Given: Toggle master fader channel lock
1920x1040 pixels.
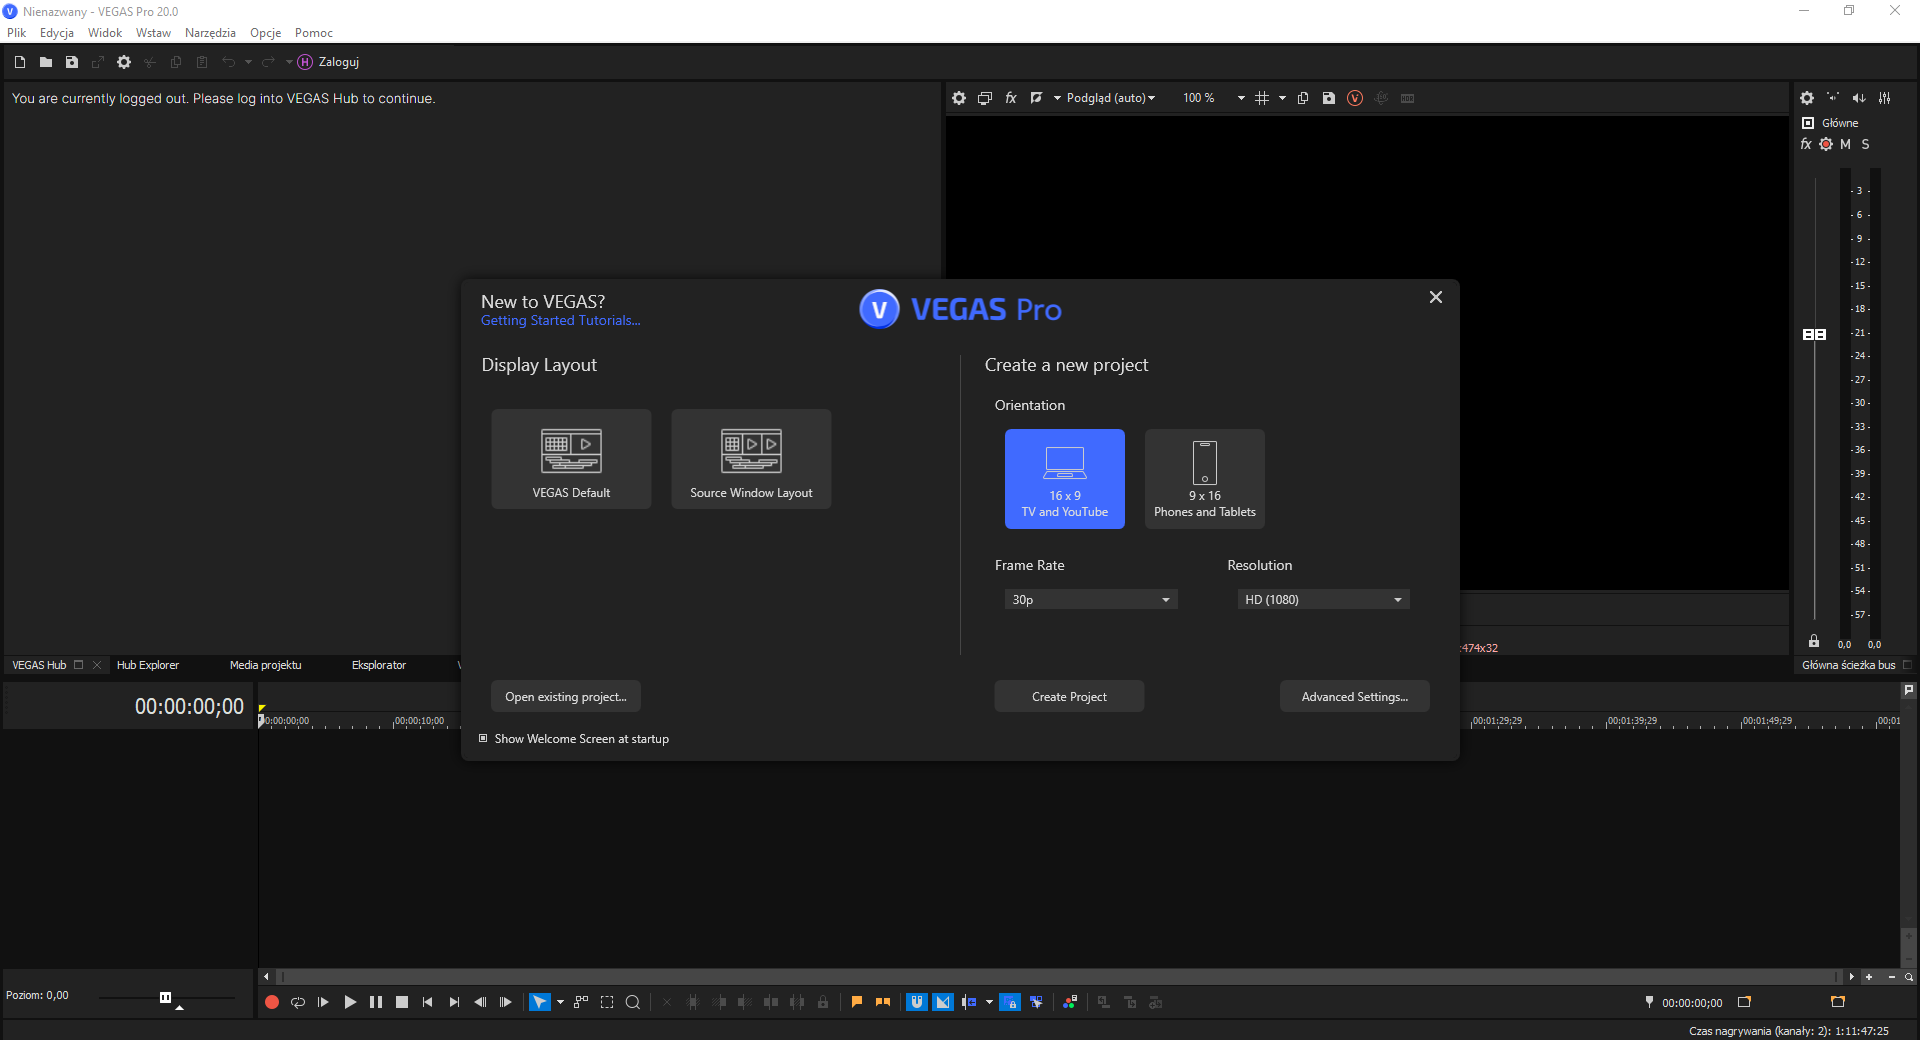Looking at the screenshot, I should point(1814,642).
